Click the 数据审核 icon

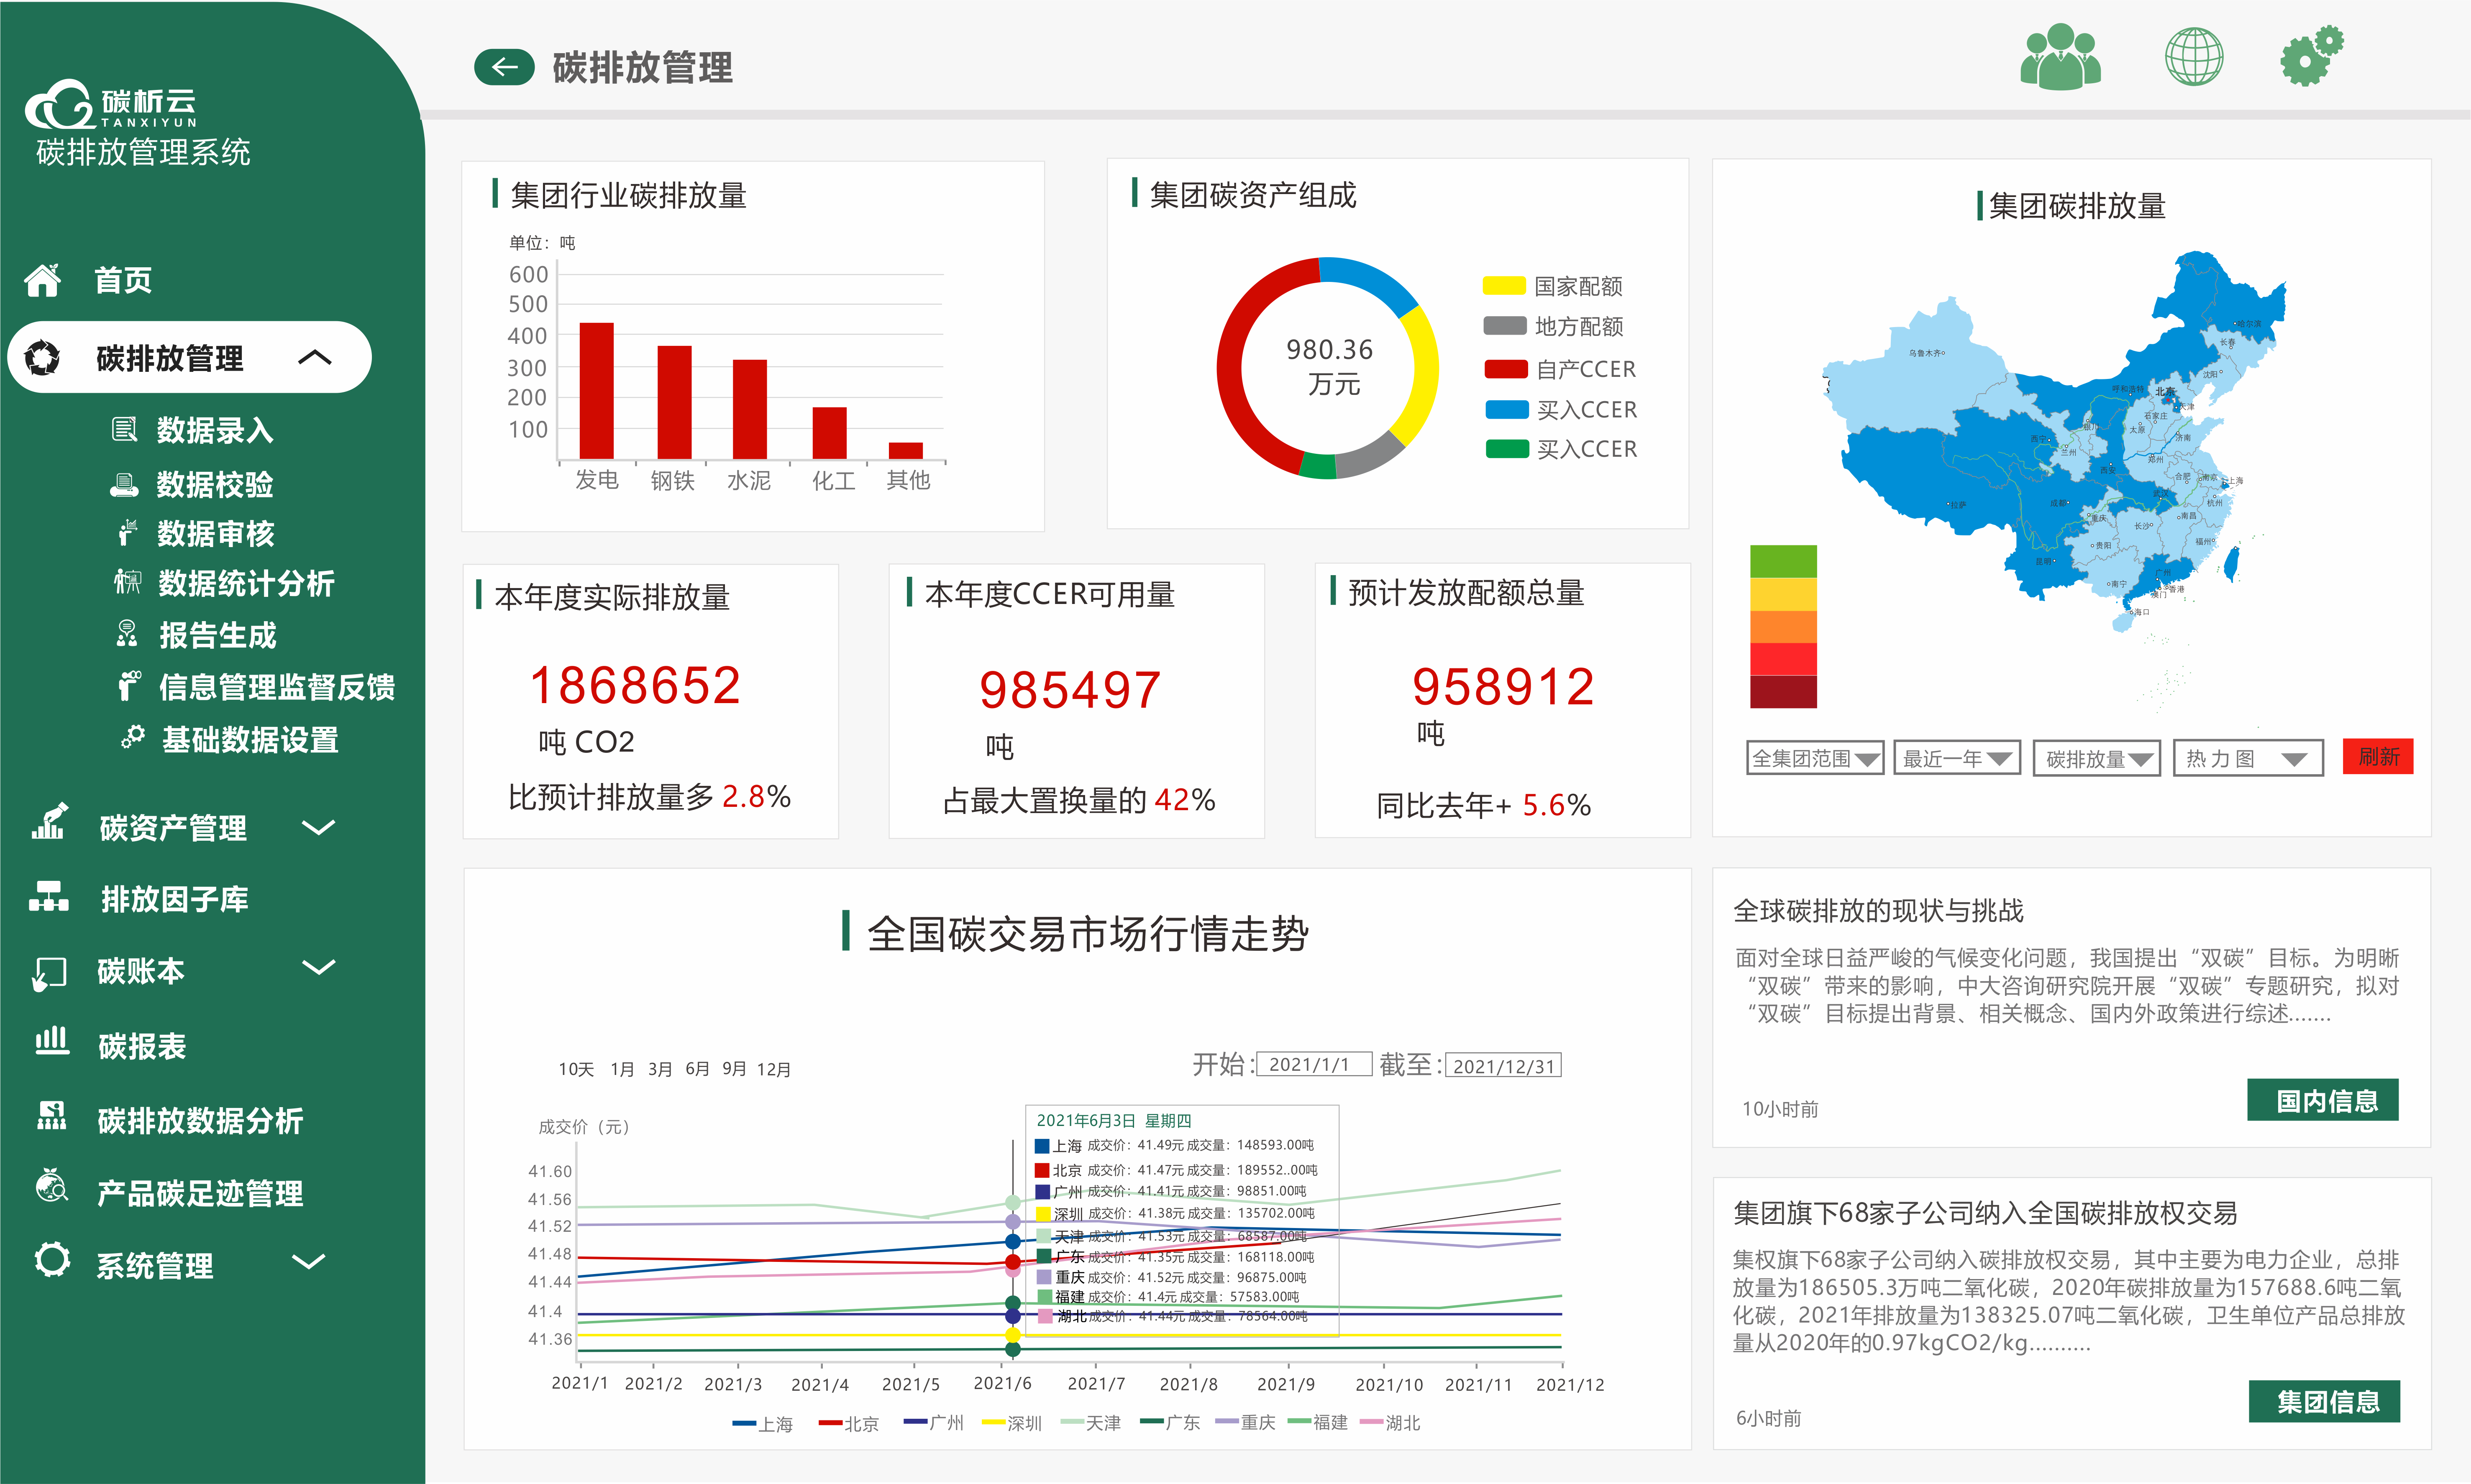(x=127, y=533)
